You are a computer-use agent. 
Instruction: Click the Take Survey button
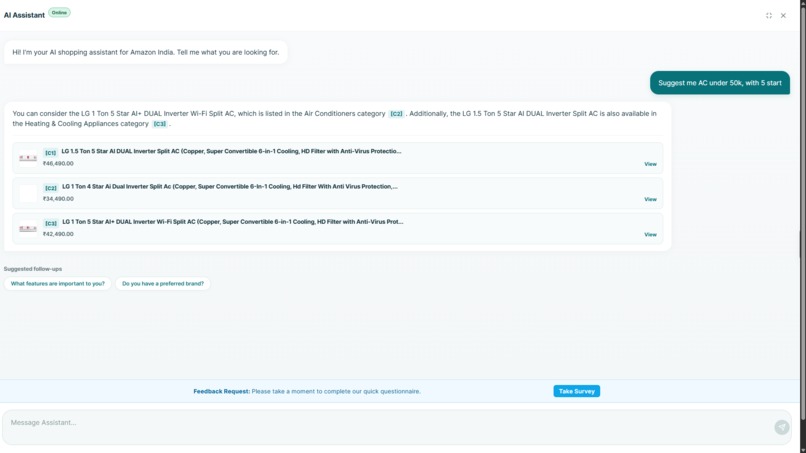point(576,391)
